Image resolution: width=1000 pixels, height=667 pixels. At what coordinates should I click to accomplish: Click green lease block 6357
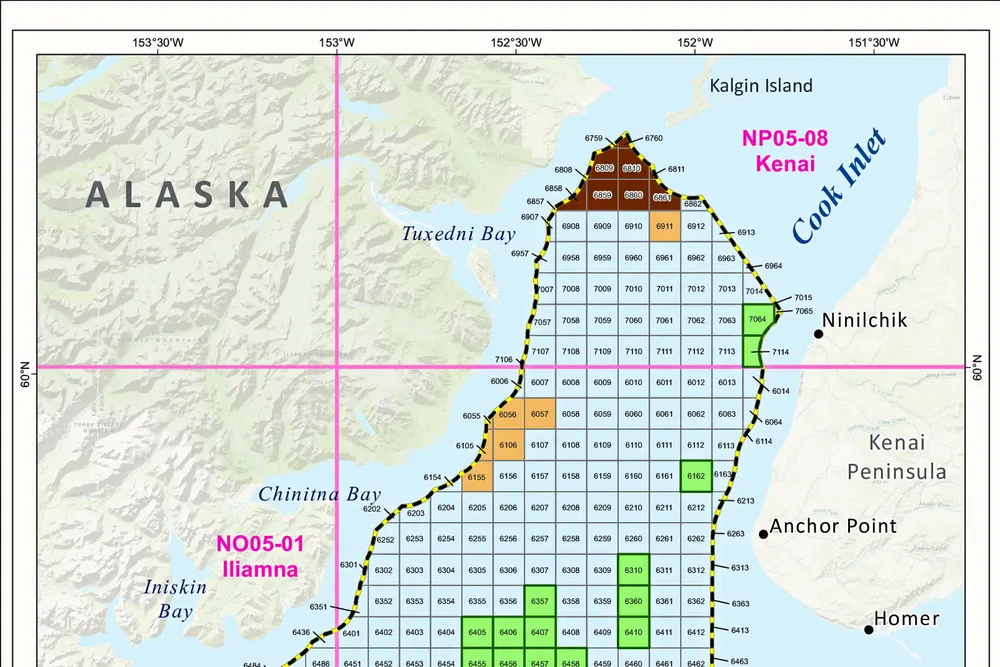[x=540, y=601]
